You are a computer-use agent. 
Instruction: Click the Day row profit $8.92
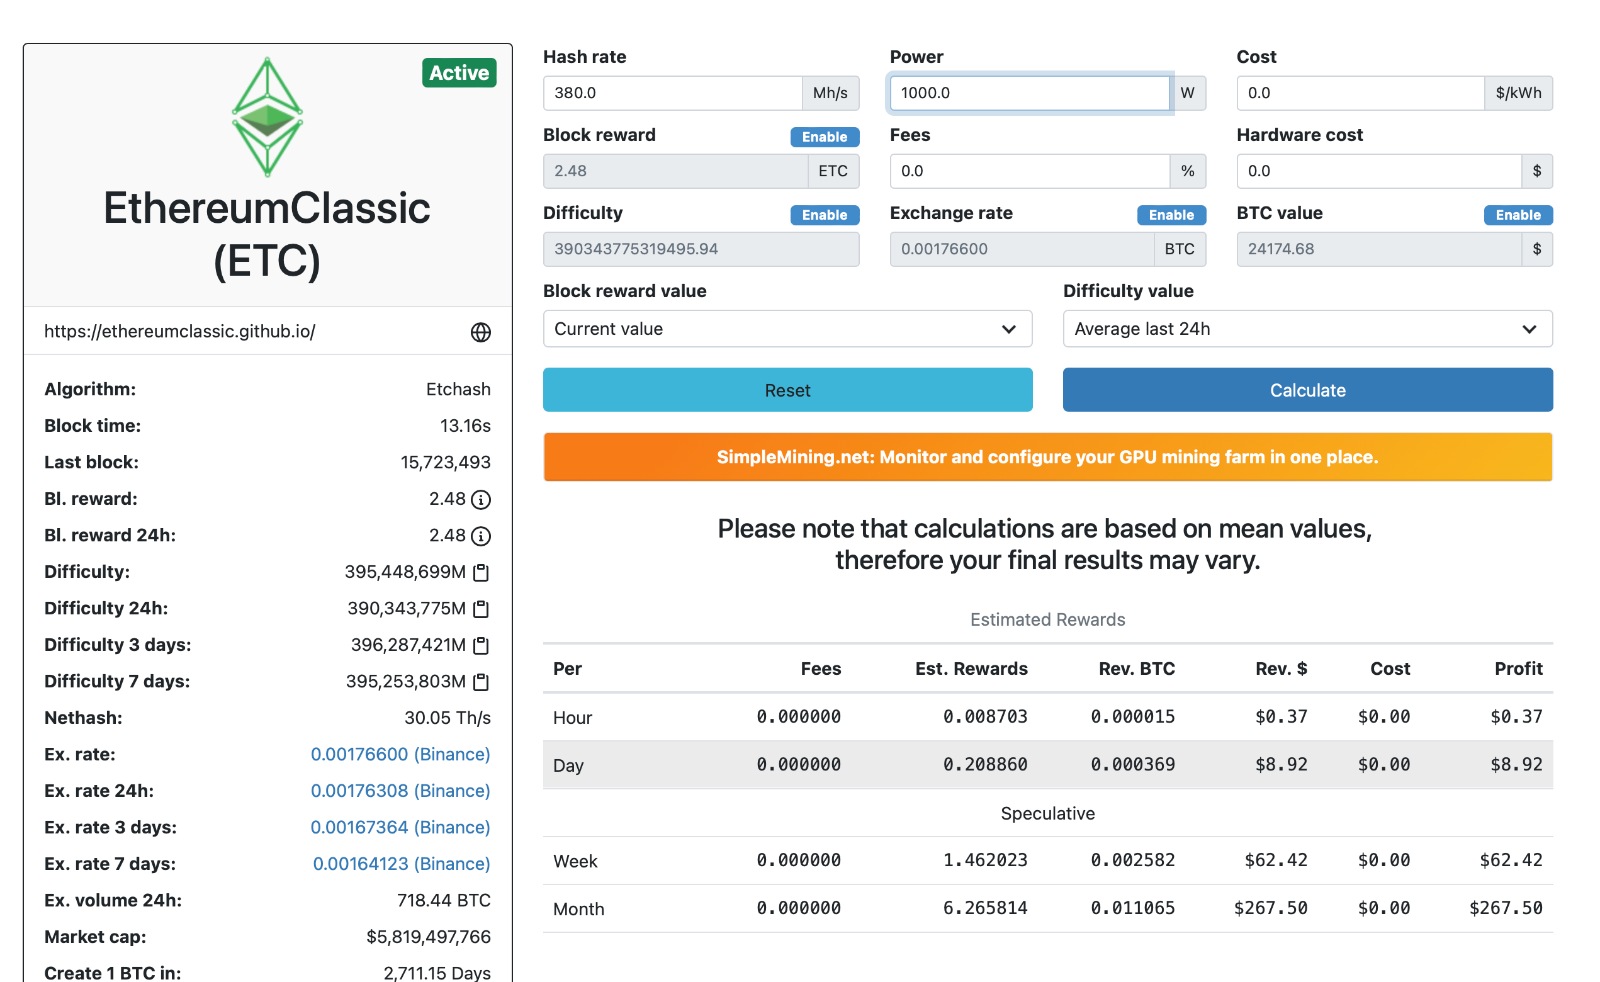pyautogui.click(x=1516, y=765)
